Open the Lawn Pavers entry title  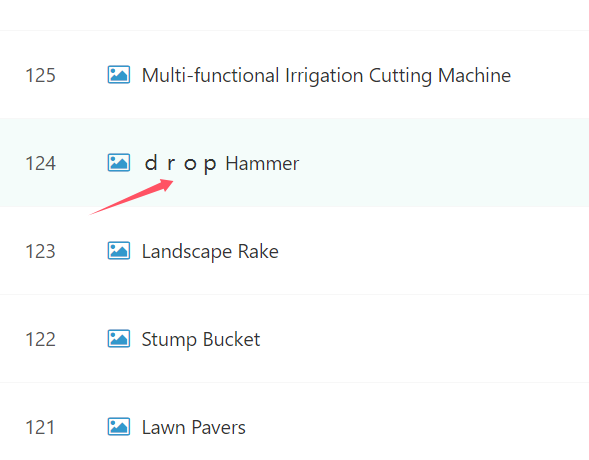tap(193, 427)
